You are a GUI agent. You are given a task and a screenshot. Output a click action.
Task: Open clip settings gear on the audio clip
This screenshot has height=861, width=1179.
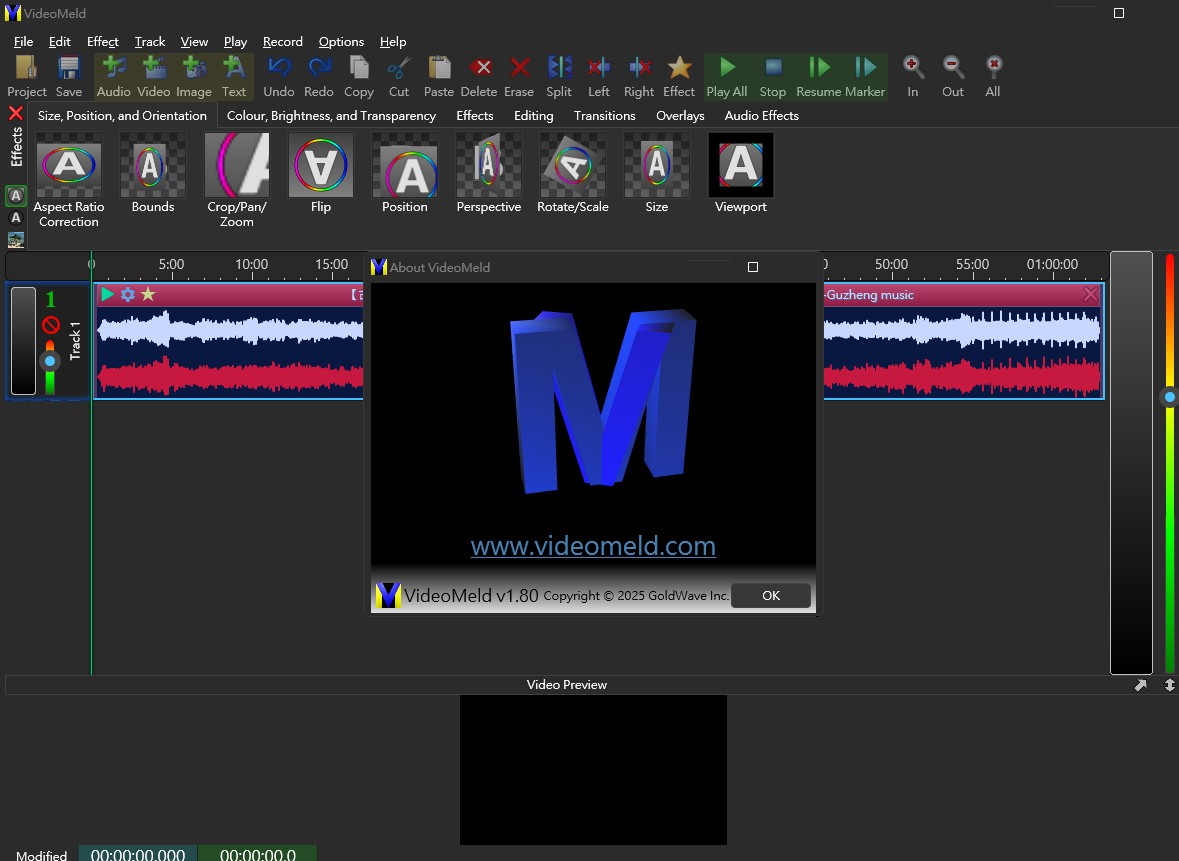click(x=128, y=294)
